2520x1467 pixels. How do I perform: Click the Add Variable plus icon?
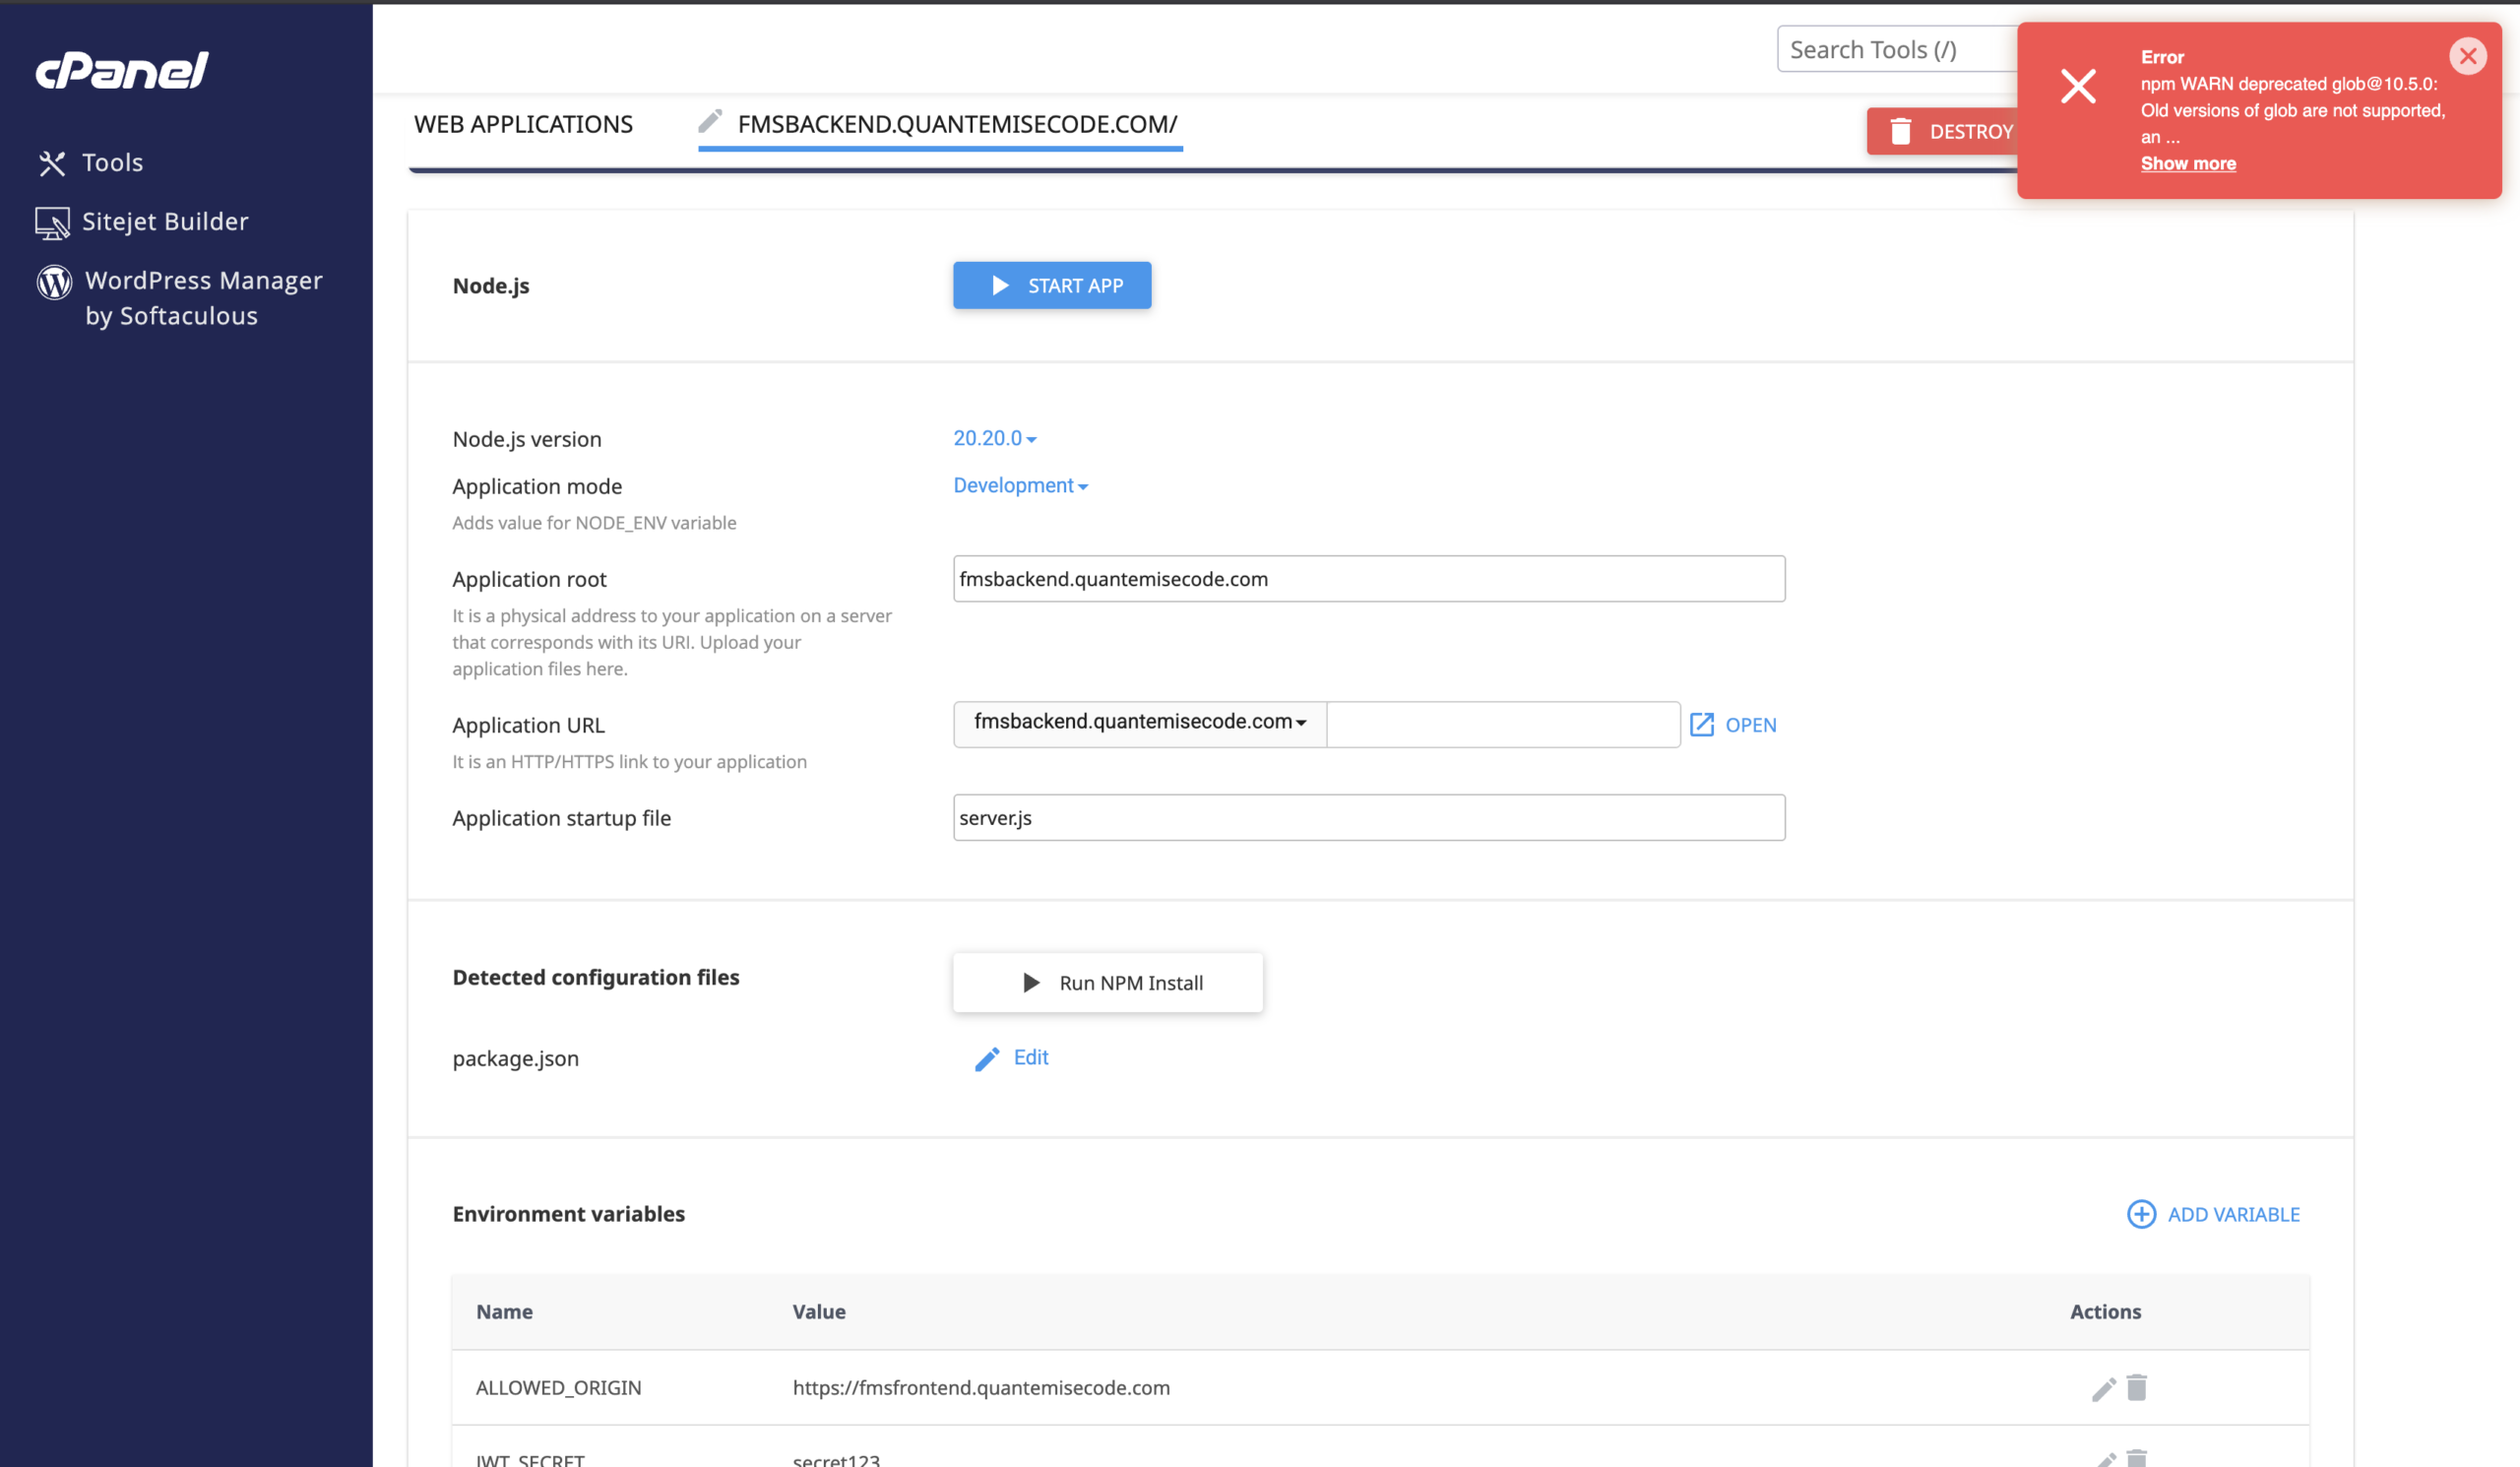pyautogui.click(x=2141, y=1214)
